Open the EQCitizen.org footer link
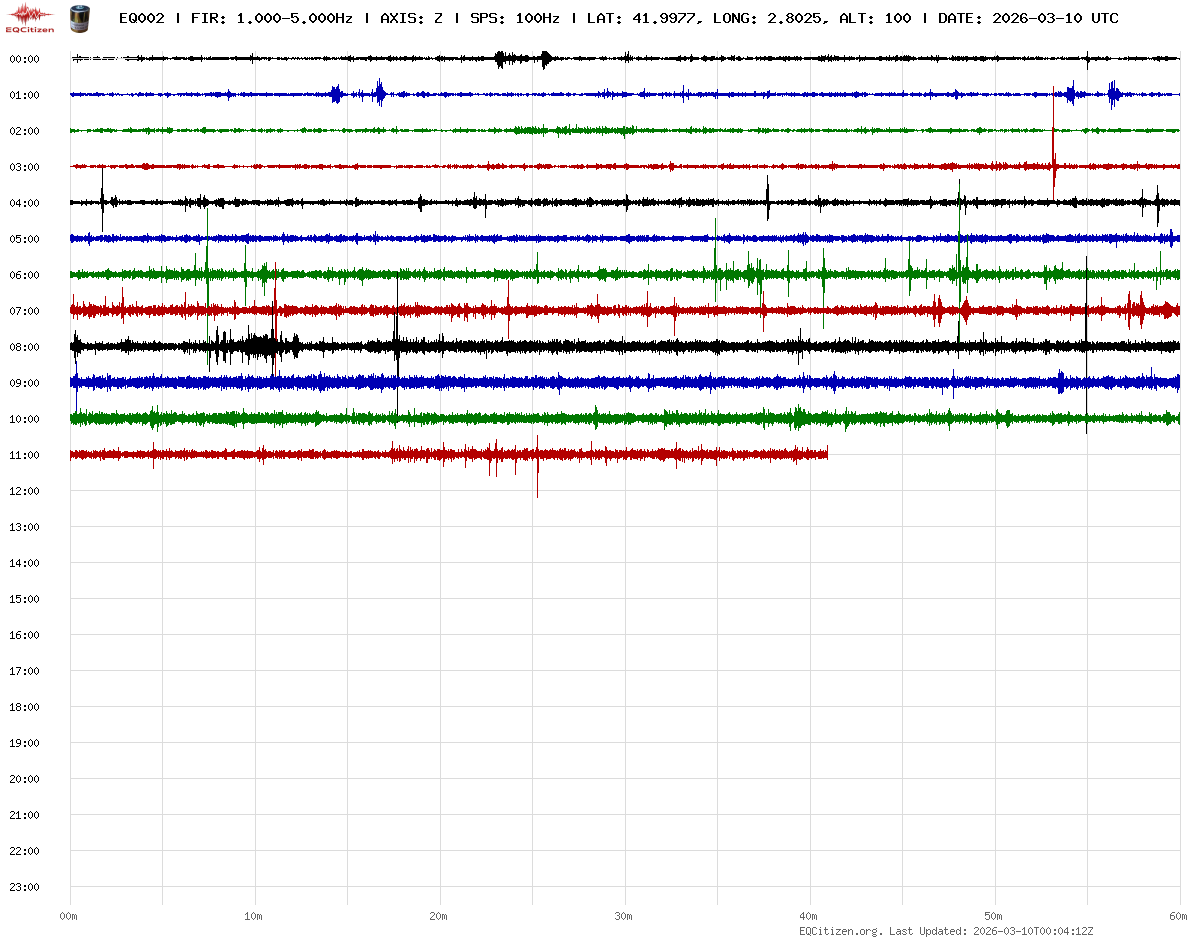This screenshot has width=1200, height=940. tap(841, 931)
